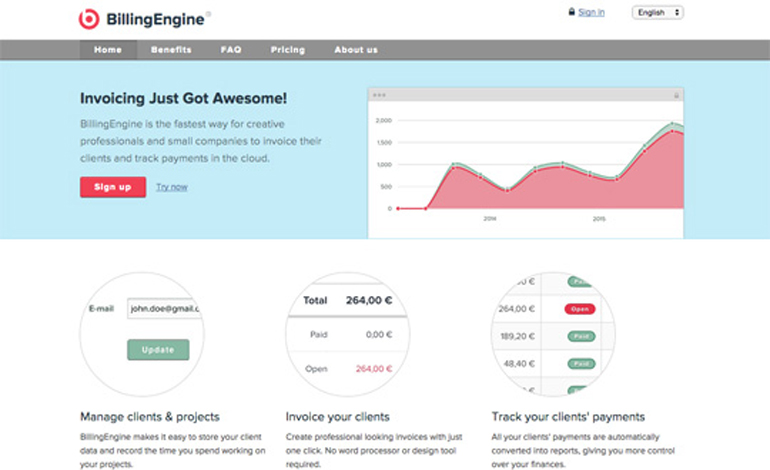Open the About us tab
This screenshot has height=470, width=770.
pos(356,50)
